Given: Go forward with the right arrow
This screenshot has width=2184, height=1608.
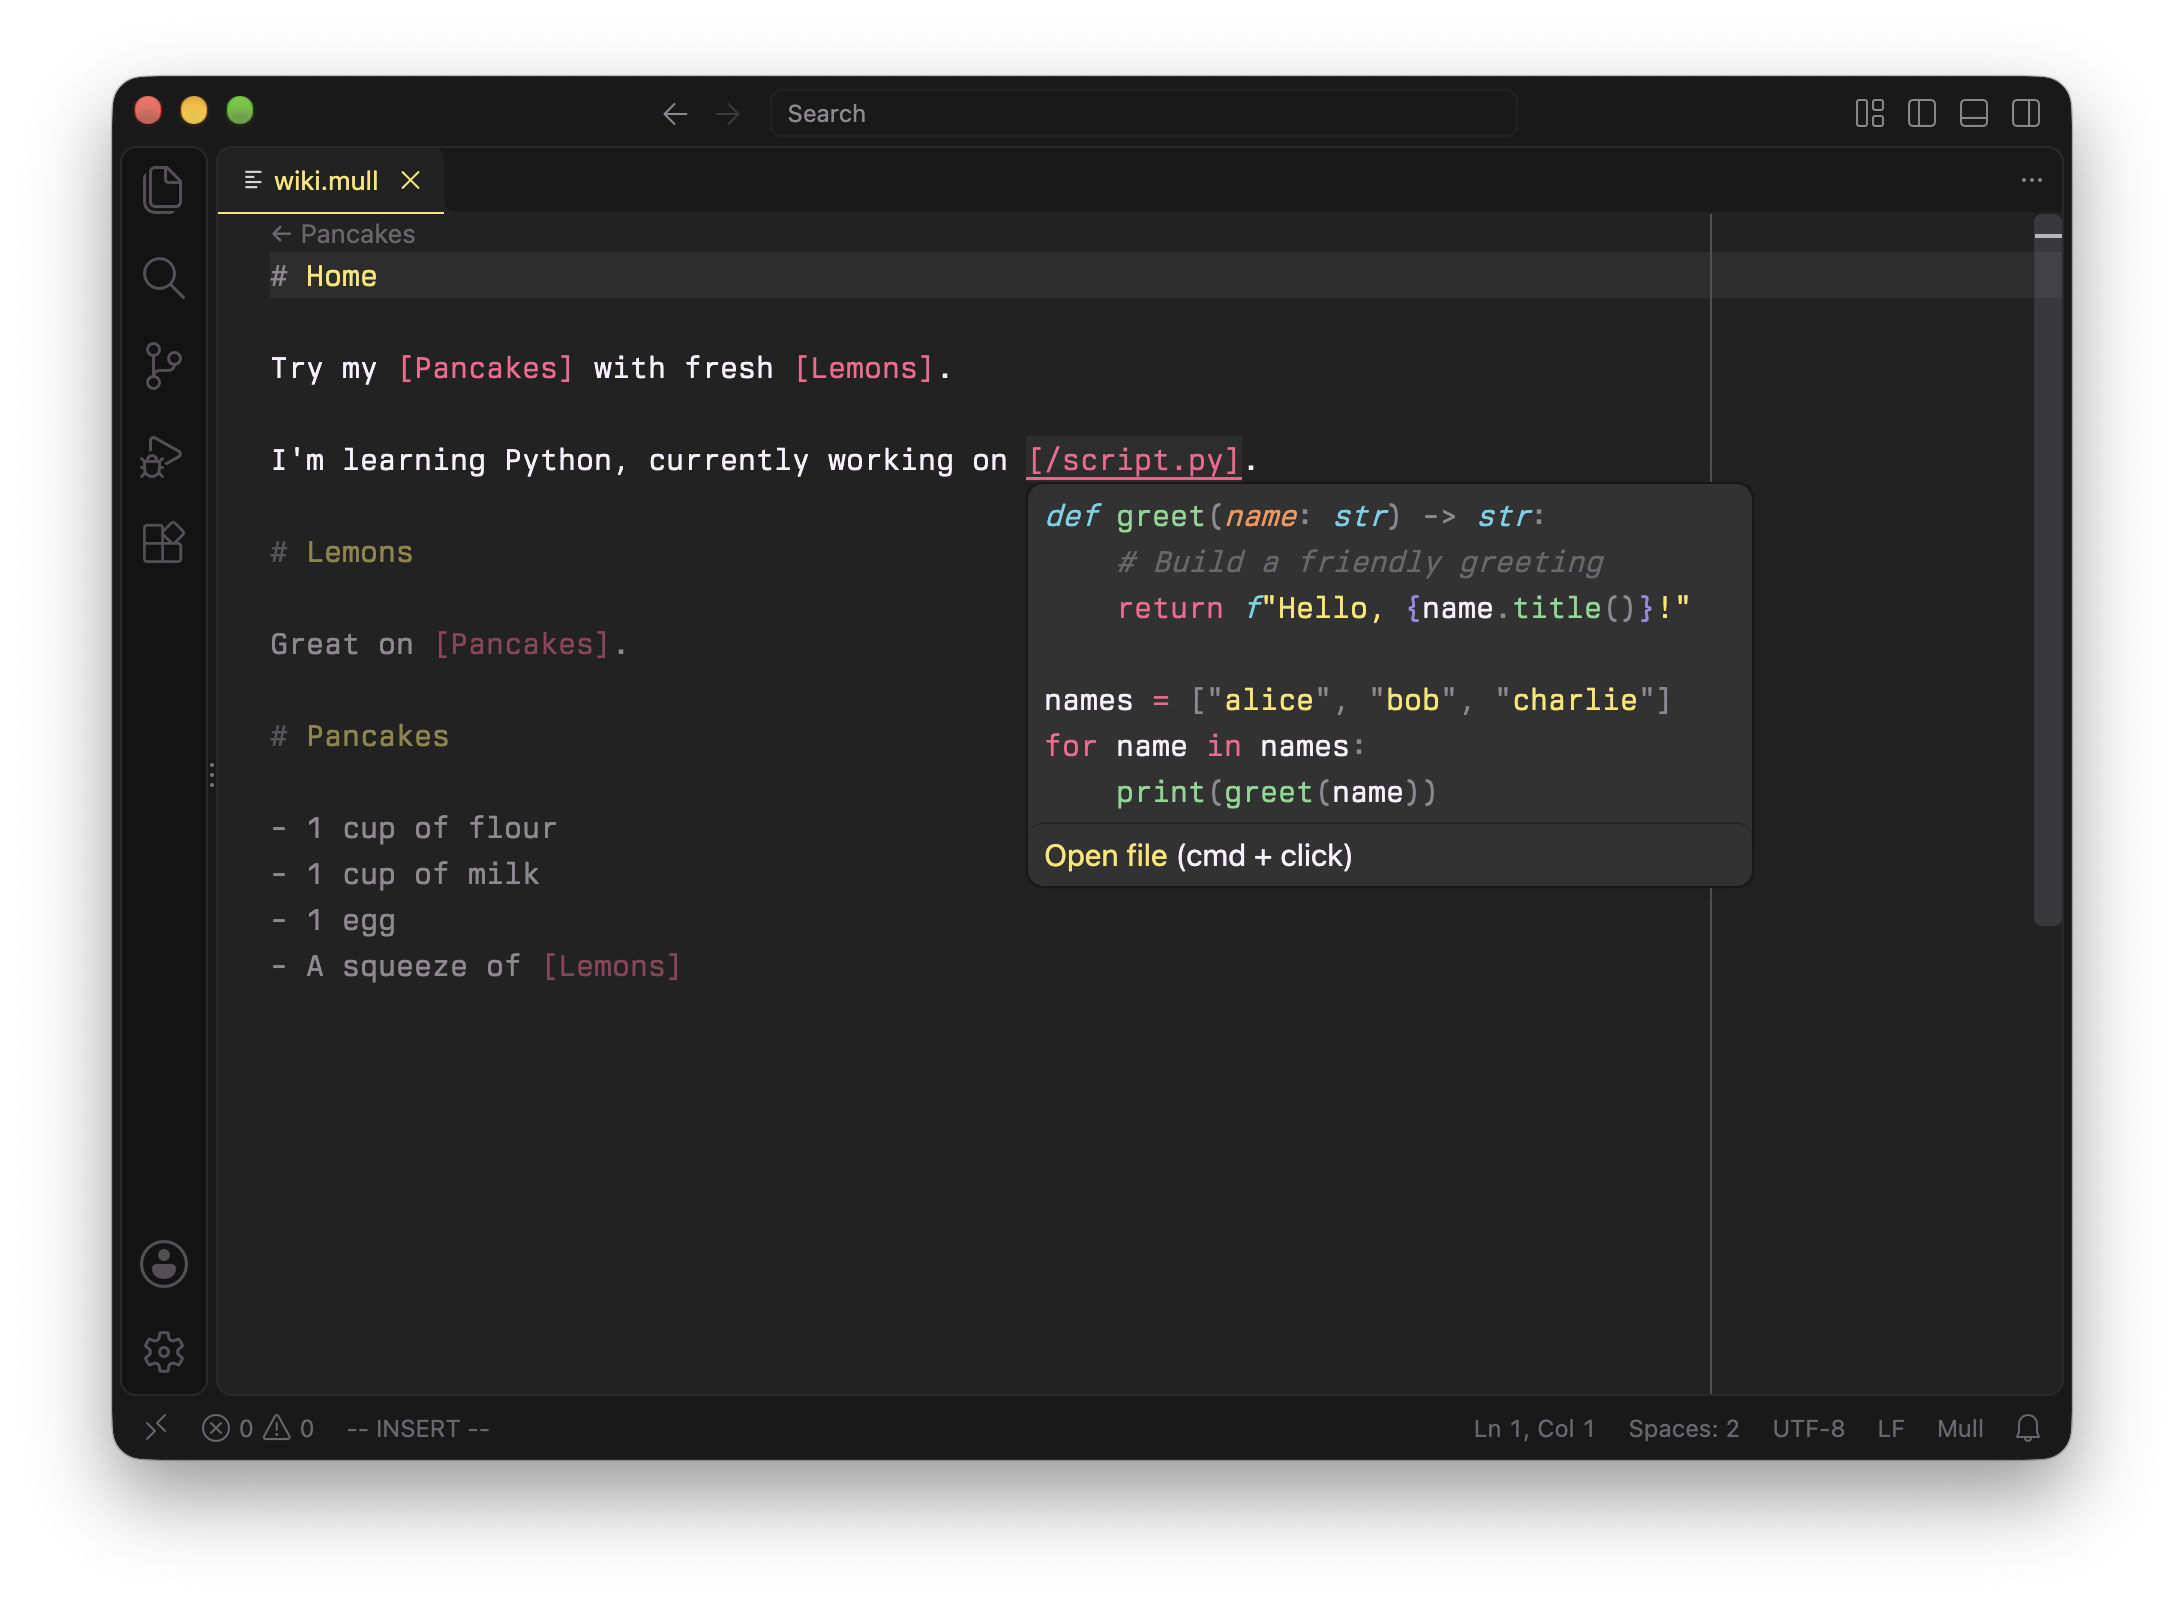Looking at the screenshot, I should 728,114.
